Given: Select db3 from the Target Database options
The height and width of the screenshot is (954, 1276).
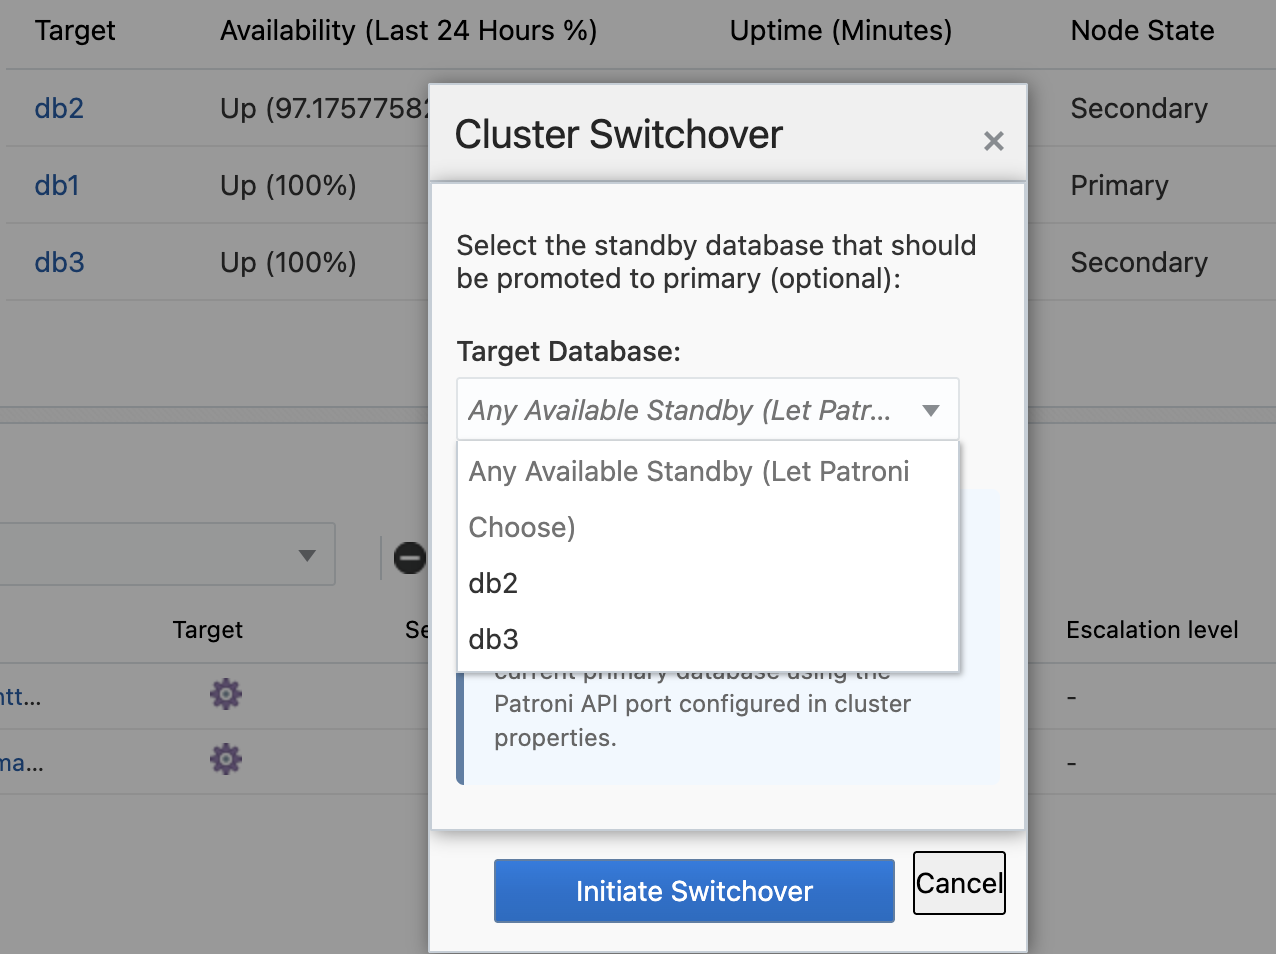Looking at the screenshot, I should [494, 639].
